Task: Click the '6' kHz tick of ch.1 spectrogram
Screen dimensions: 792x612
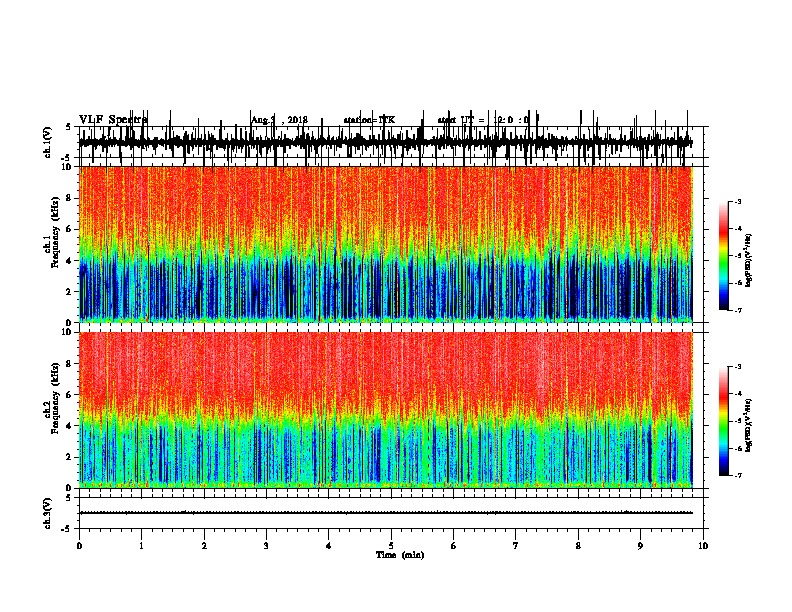Action: [69, 229]
